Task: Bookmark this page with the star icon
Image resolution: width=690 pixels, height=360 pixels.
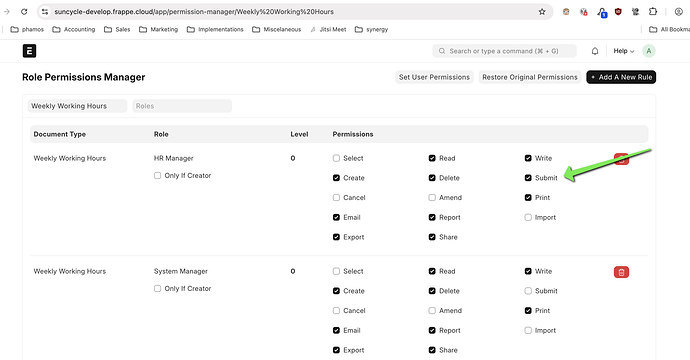Action: point(542,12)
